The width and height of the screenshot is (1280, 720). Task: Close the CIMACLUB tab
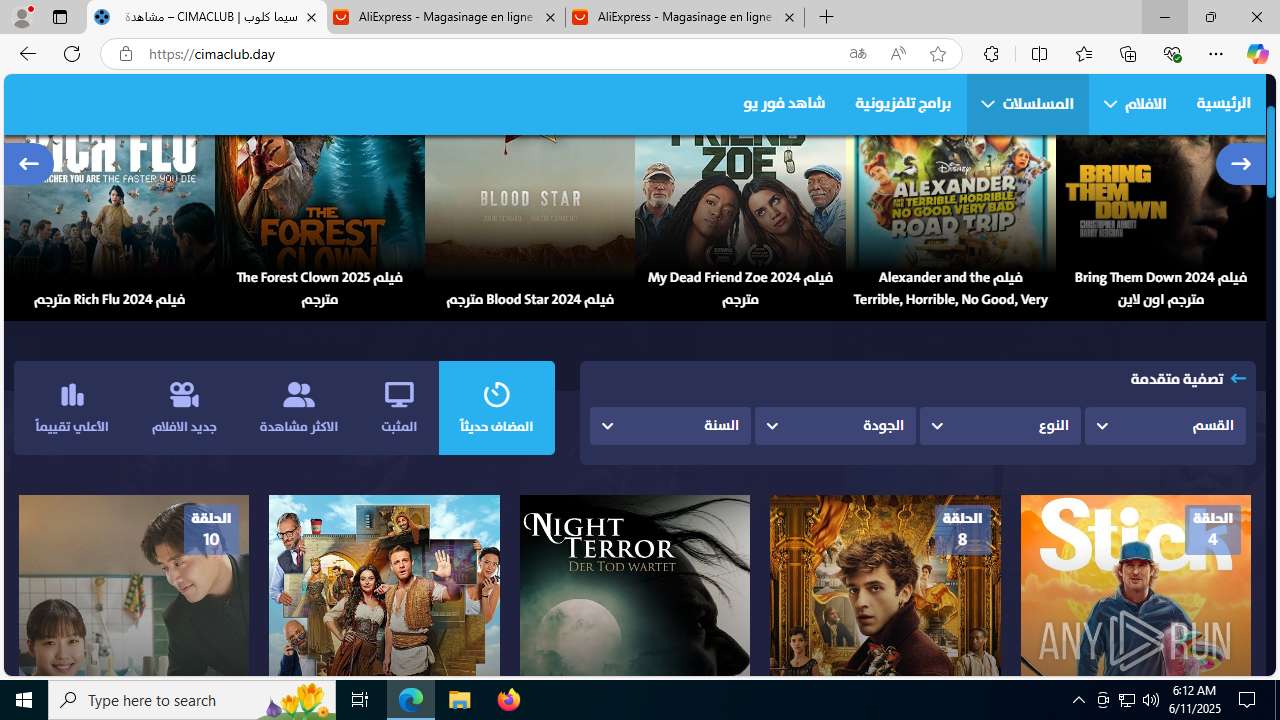tap(311, 17)
